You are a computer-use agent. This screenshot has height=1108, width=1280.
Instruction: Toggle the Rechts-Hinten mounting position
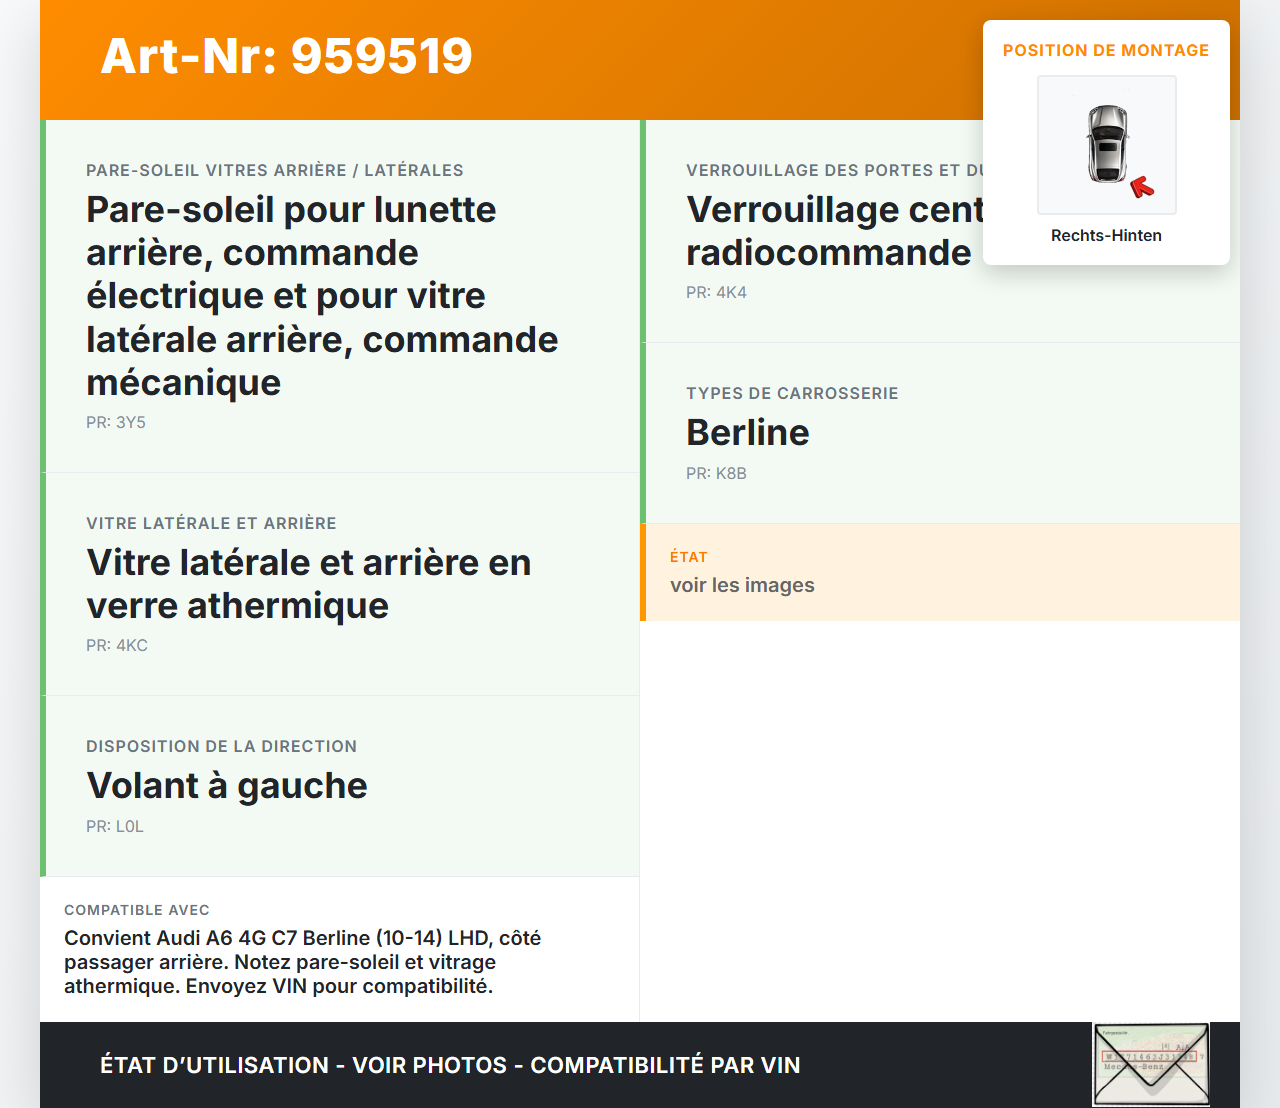coord(1106,235)
